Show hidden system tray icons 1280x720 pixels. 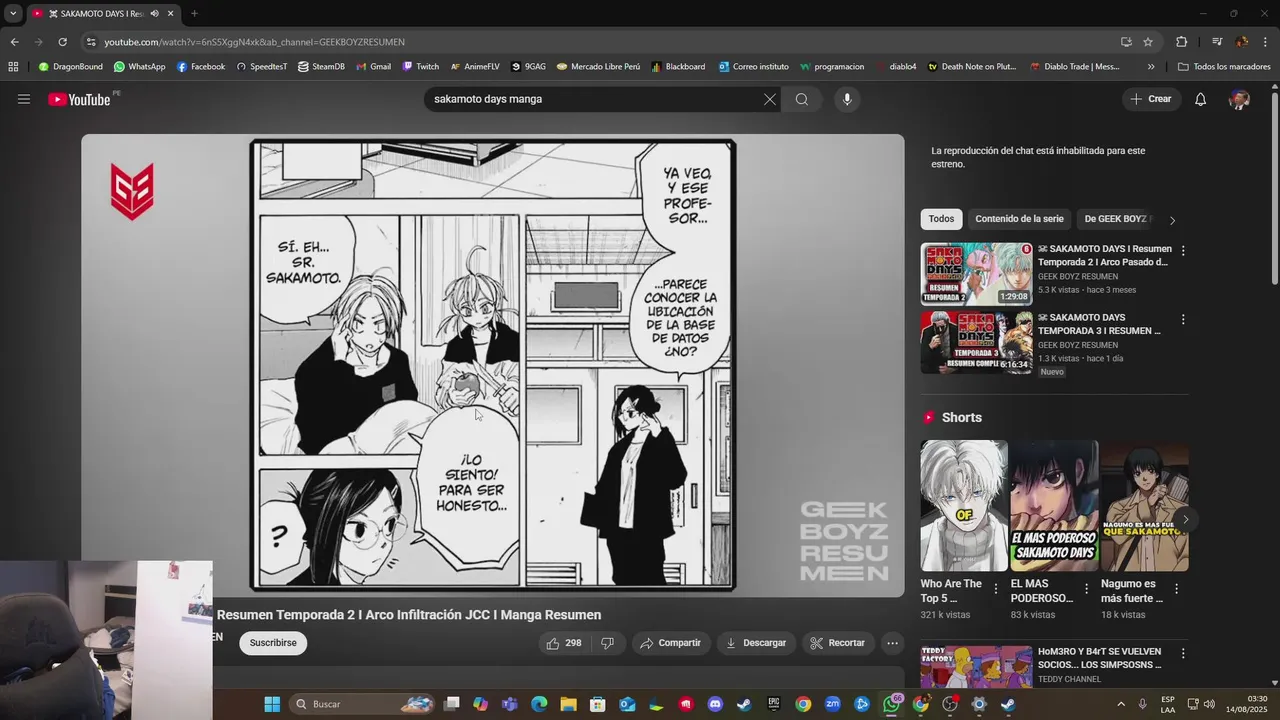click(1120, 704)
